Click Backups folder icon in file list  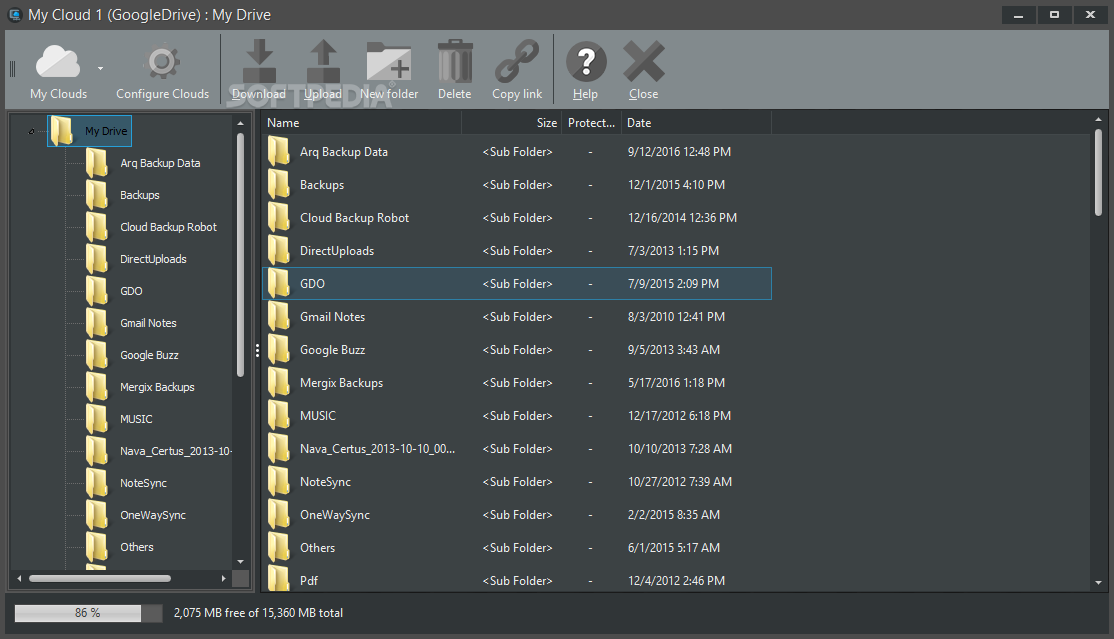[x=279, y=185]
